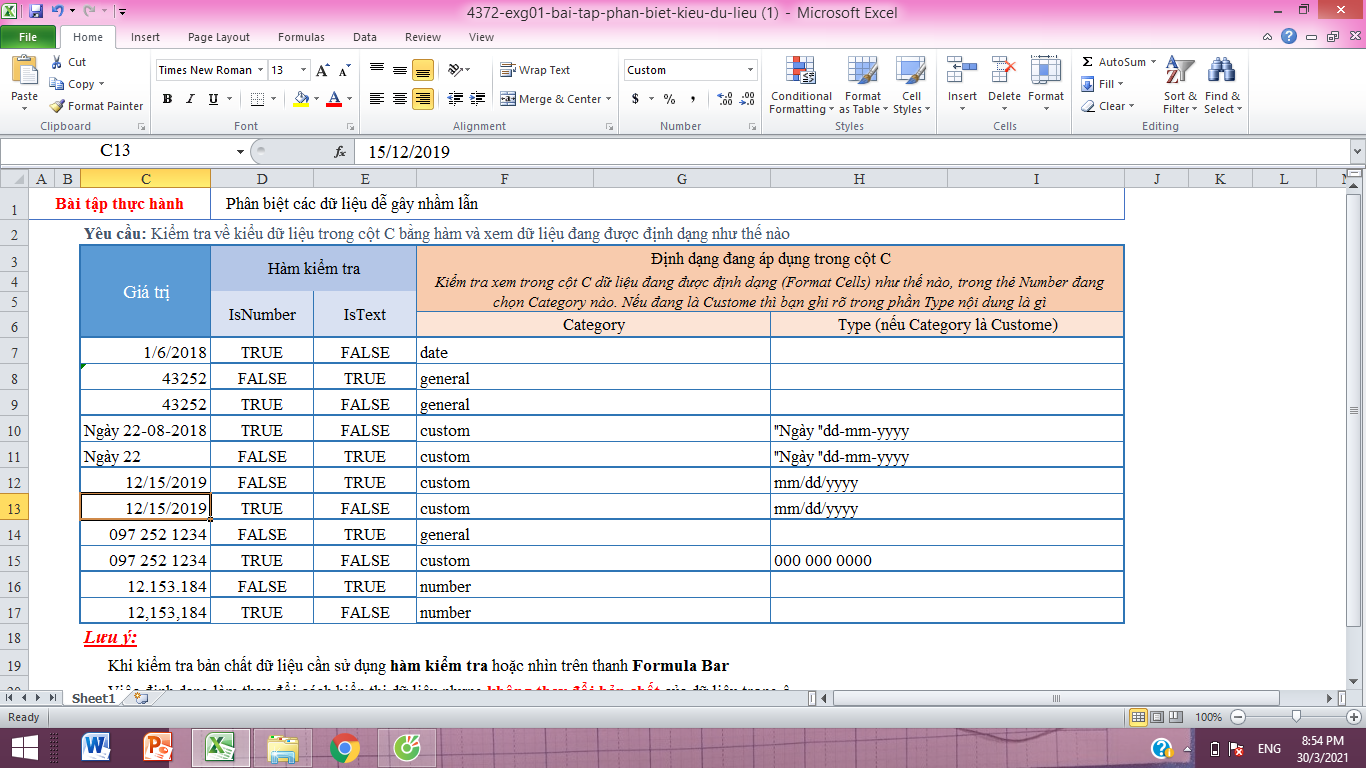This screenshot has height=768, width=1366.
Task: Toggle Wrap Text option
Action: click(535, 70)
